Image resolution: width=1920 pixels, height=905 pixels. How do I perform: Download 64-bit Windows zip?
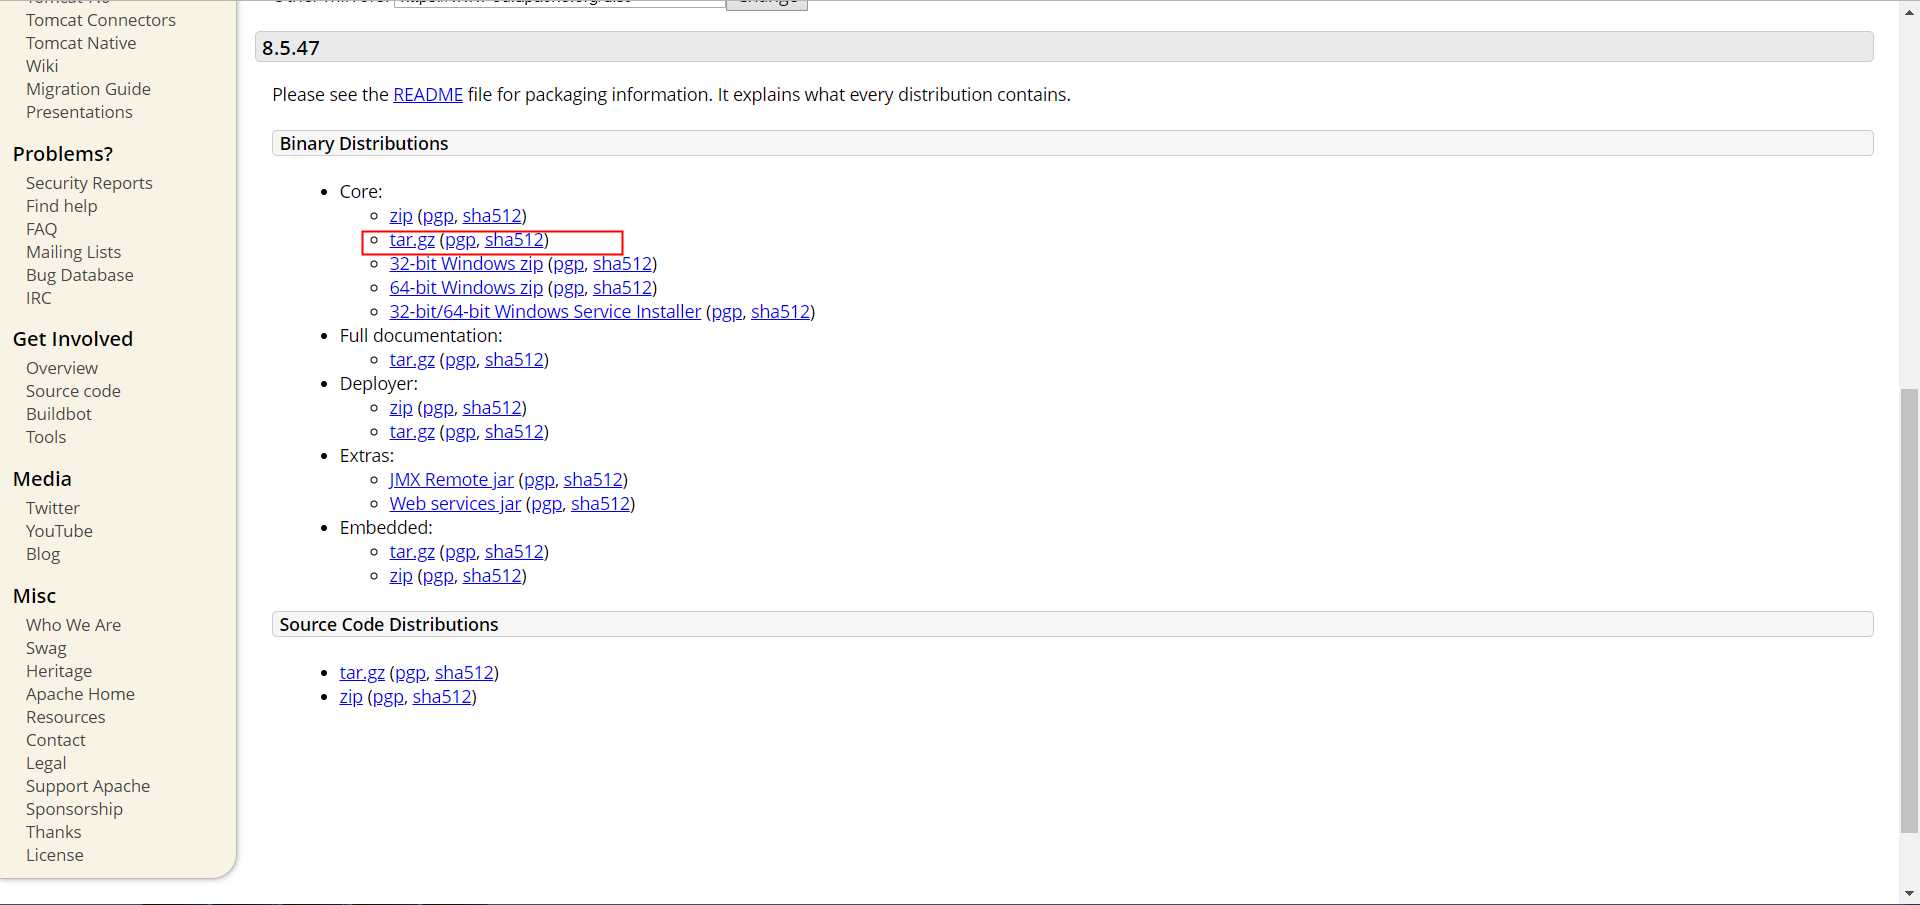466,288
